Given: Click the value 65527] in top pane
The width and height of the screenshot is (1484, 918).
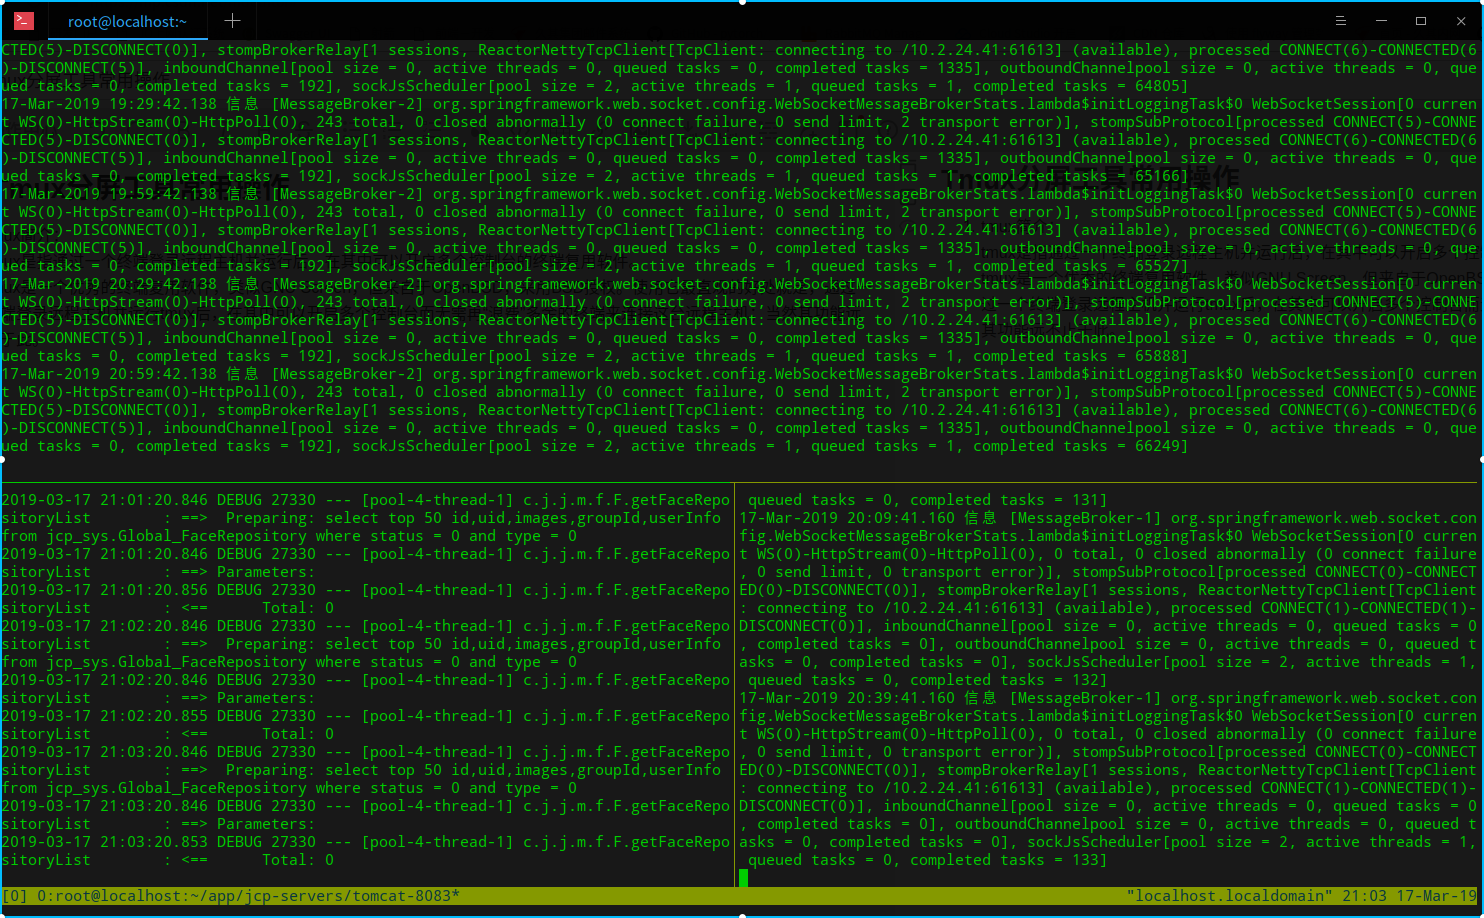Looking at the screenshot, I should [1161, 266].
